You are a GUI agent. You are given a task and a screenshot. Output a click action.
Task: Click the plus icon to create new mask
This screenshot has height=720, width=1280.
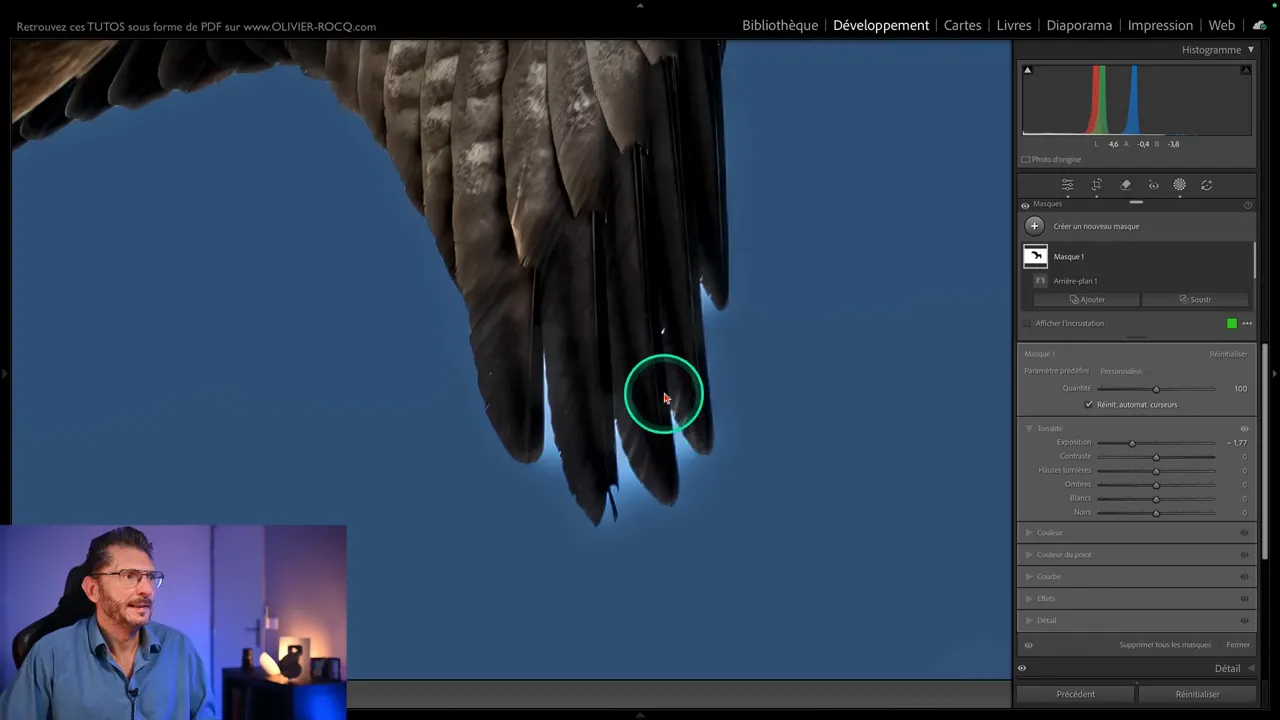[x=1035, y=226]
